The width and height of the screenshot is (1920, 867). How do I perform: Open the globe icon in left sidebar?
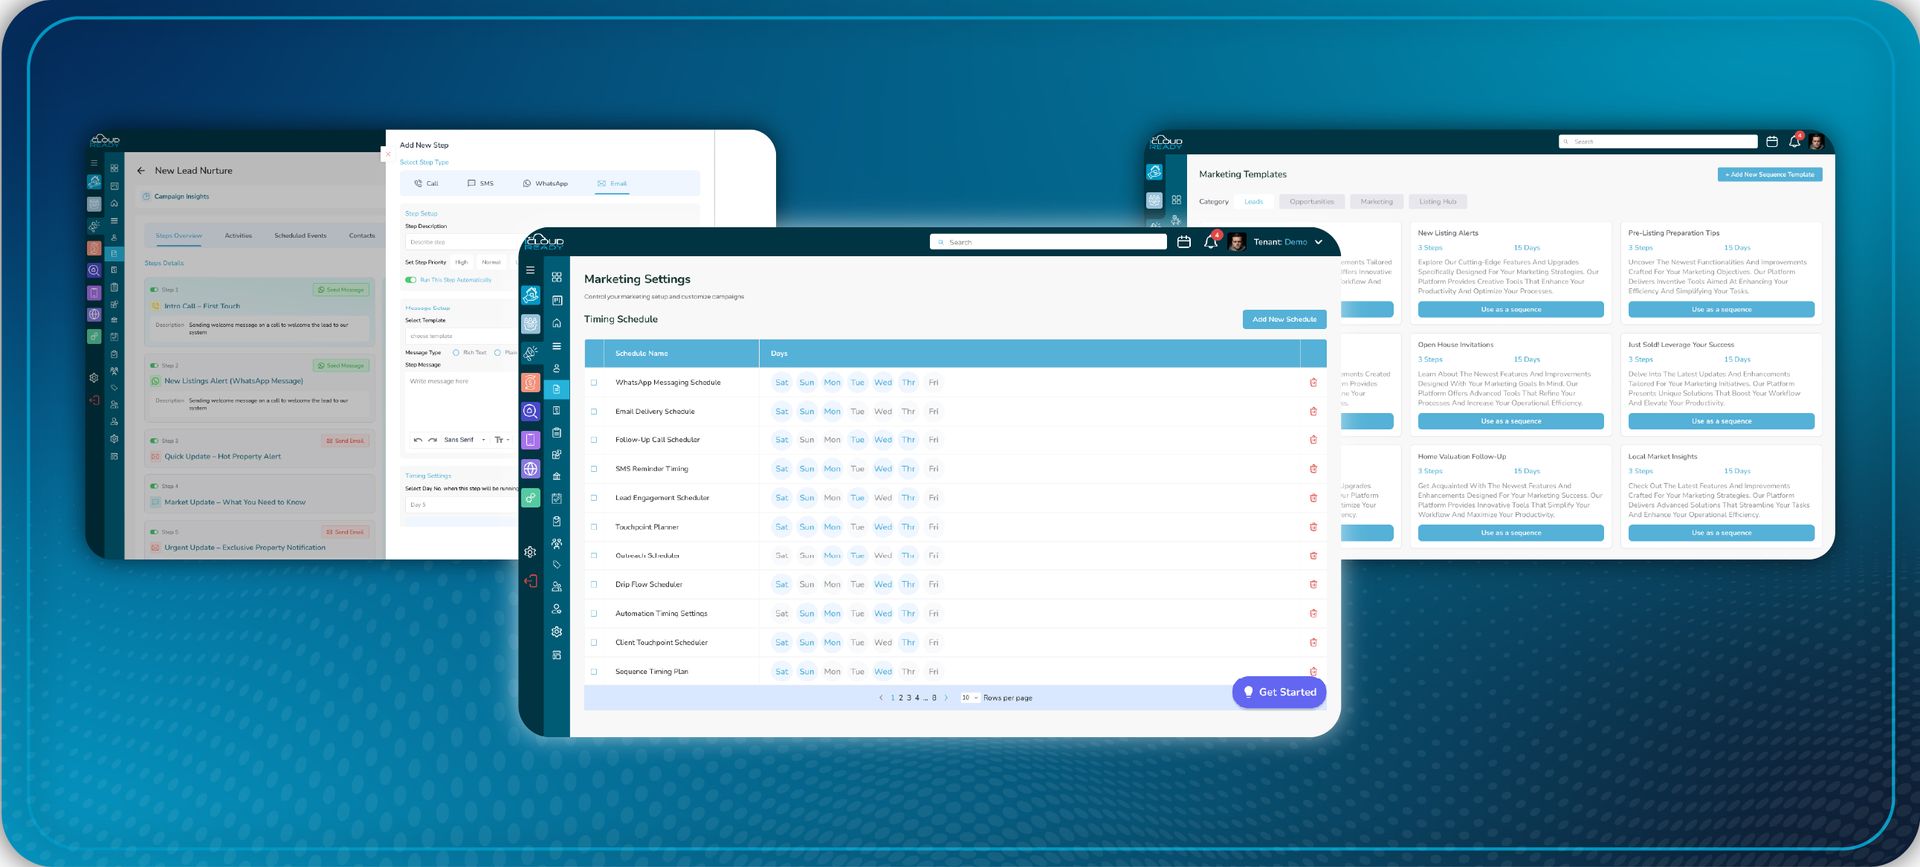tap(530, 469)
